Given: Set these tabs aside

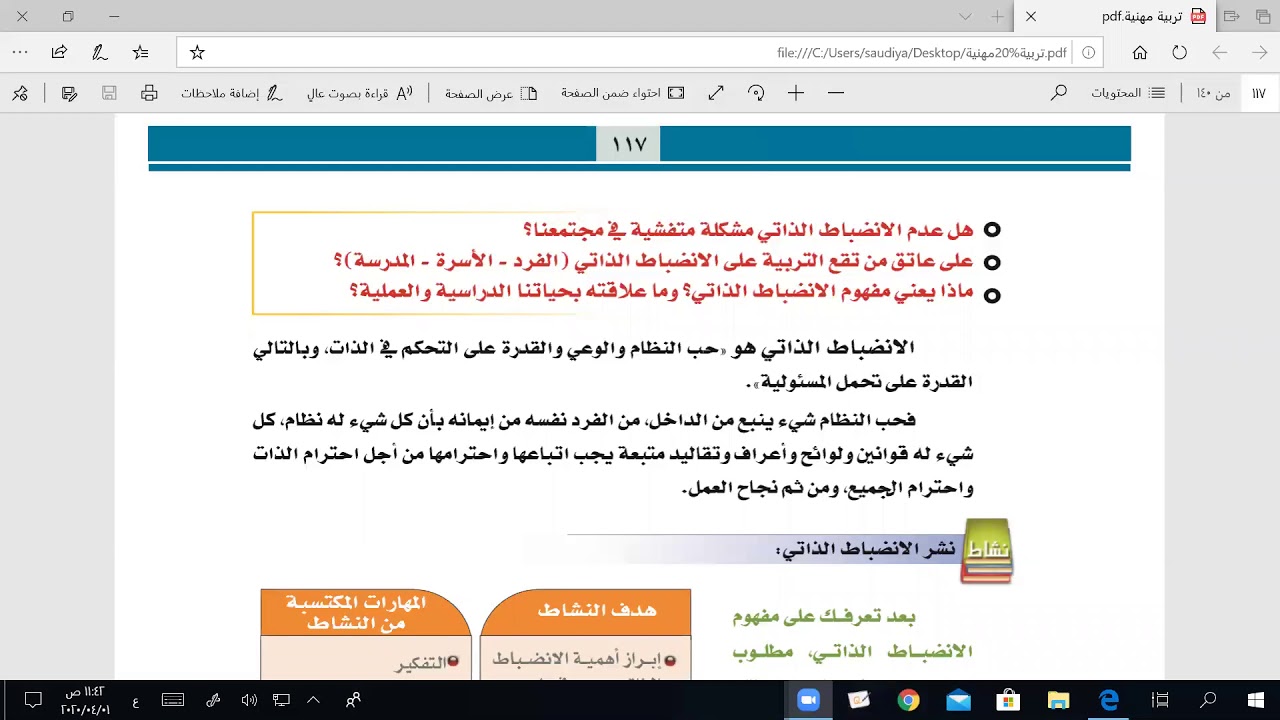Looking at the screenshot, I should point(1232,17).
